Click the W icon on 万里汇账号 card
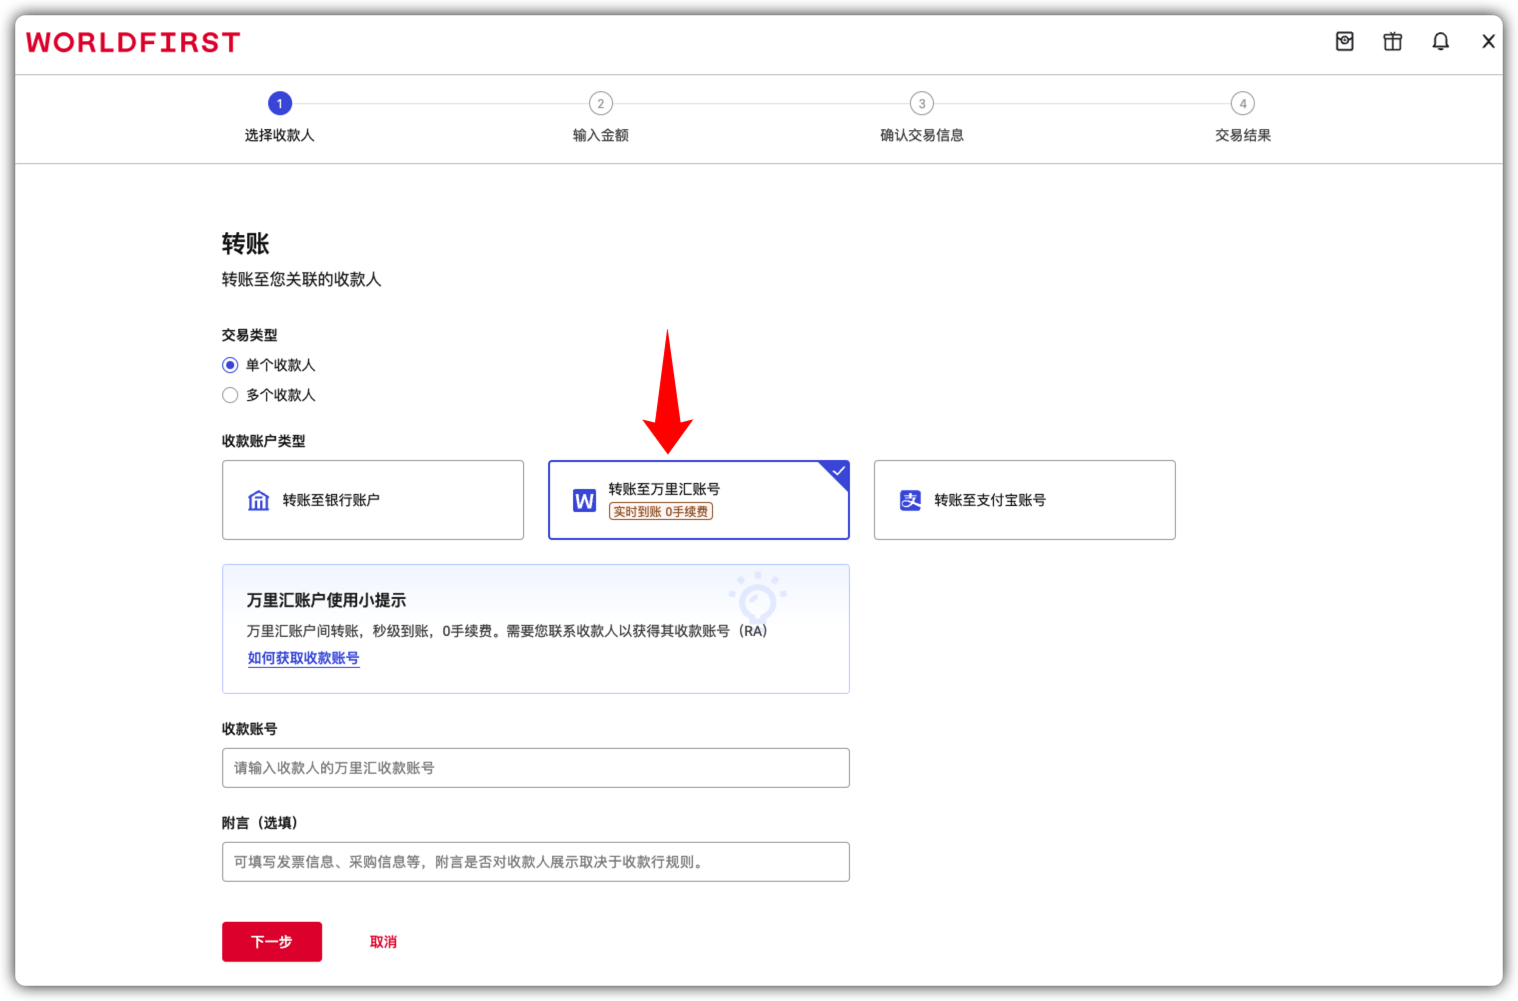Viewport: 1518px width, 1001px height. [584, 499]
